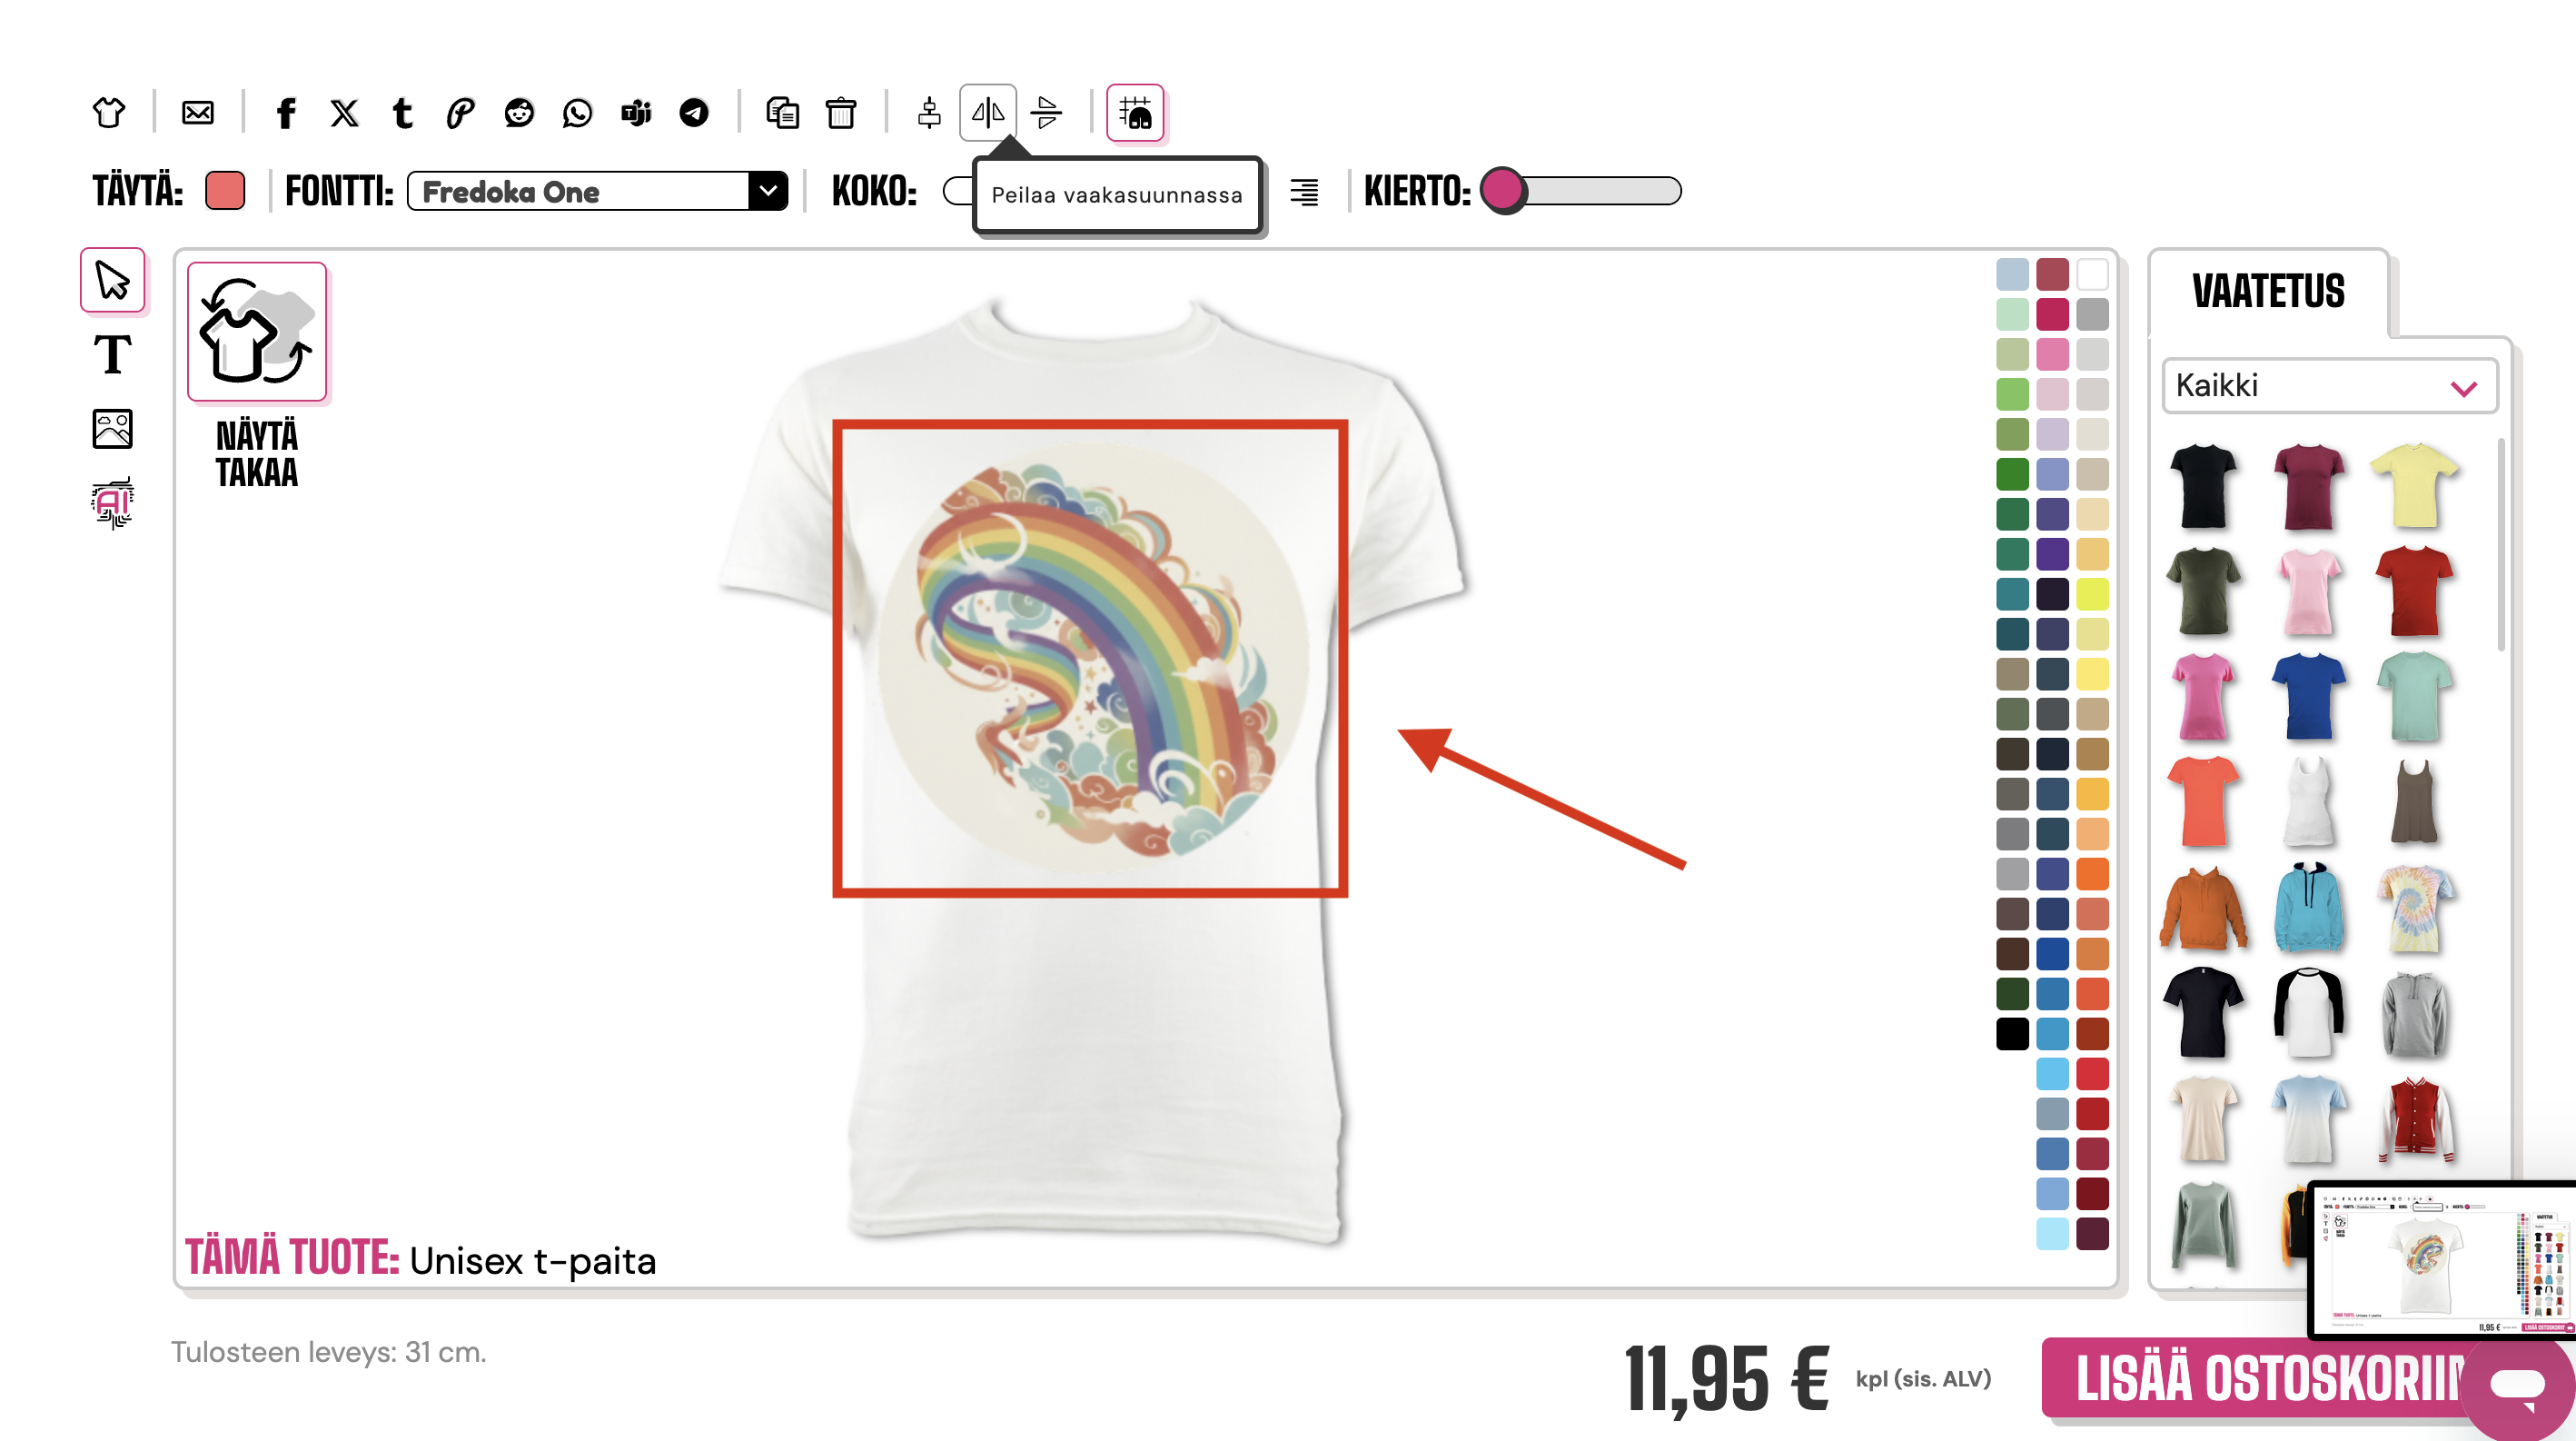Click the horizontal mirror (Peilaa vaakasuunnassa) icon
Screen dimensions: 2576x1441
click(987, 112)
